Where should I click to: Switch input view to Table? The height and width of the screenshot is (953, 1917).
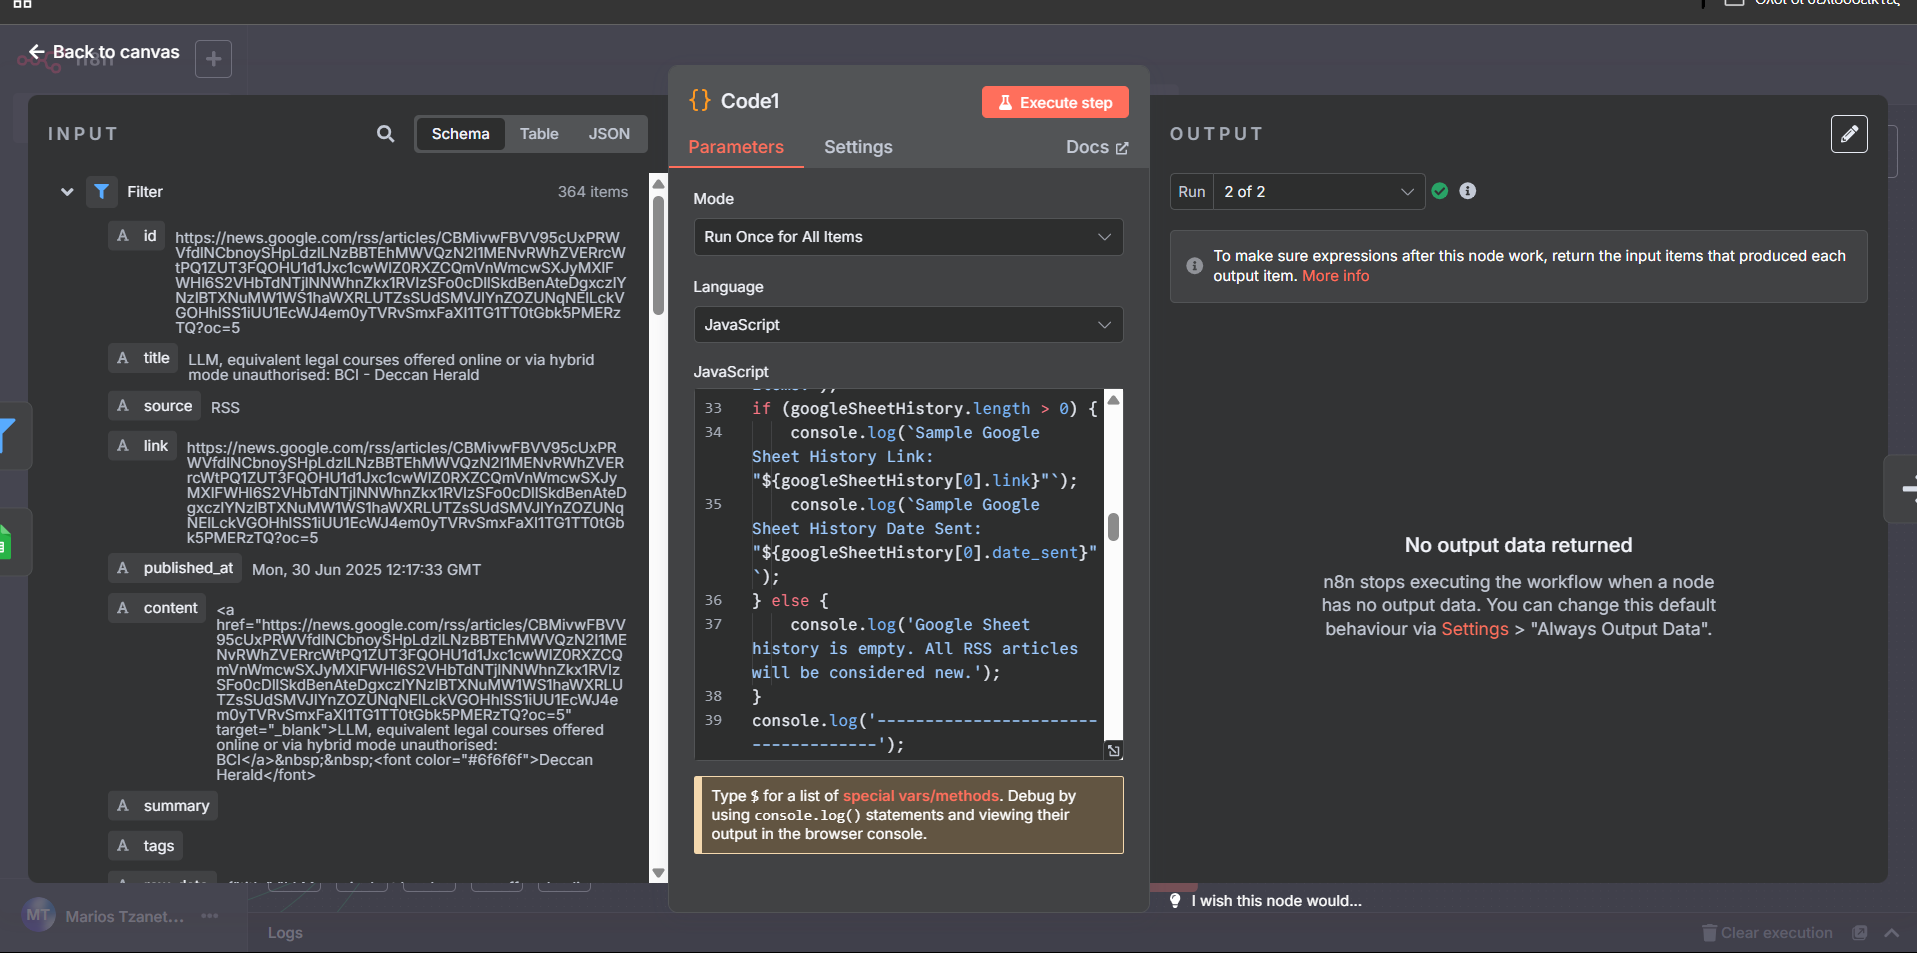(x=539, y=134)
